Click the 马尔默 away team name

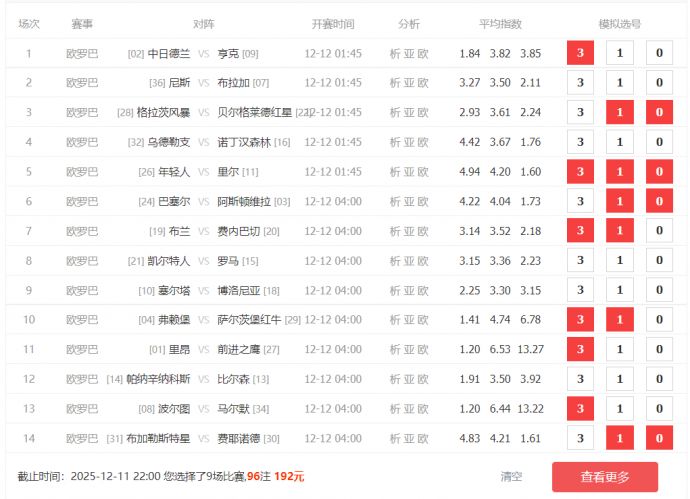(x=233, y=408)
